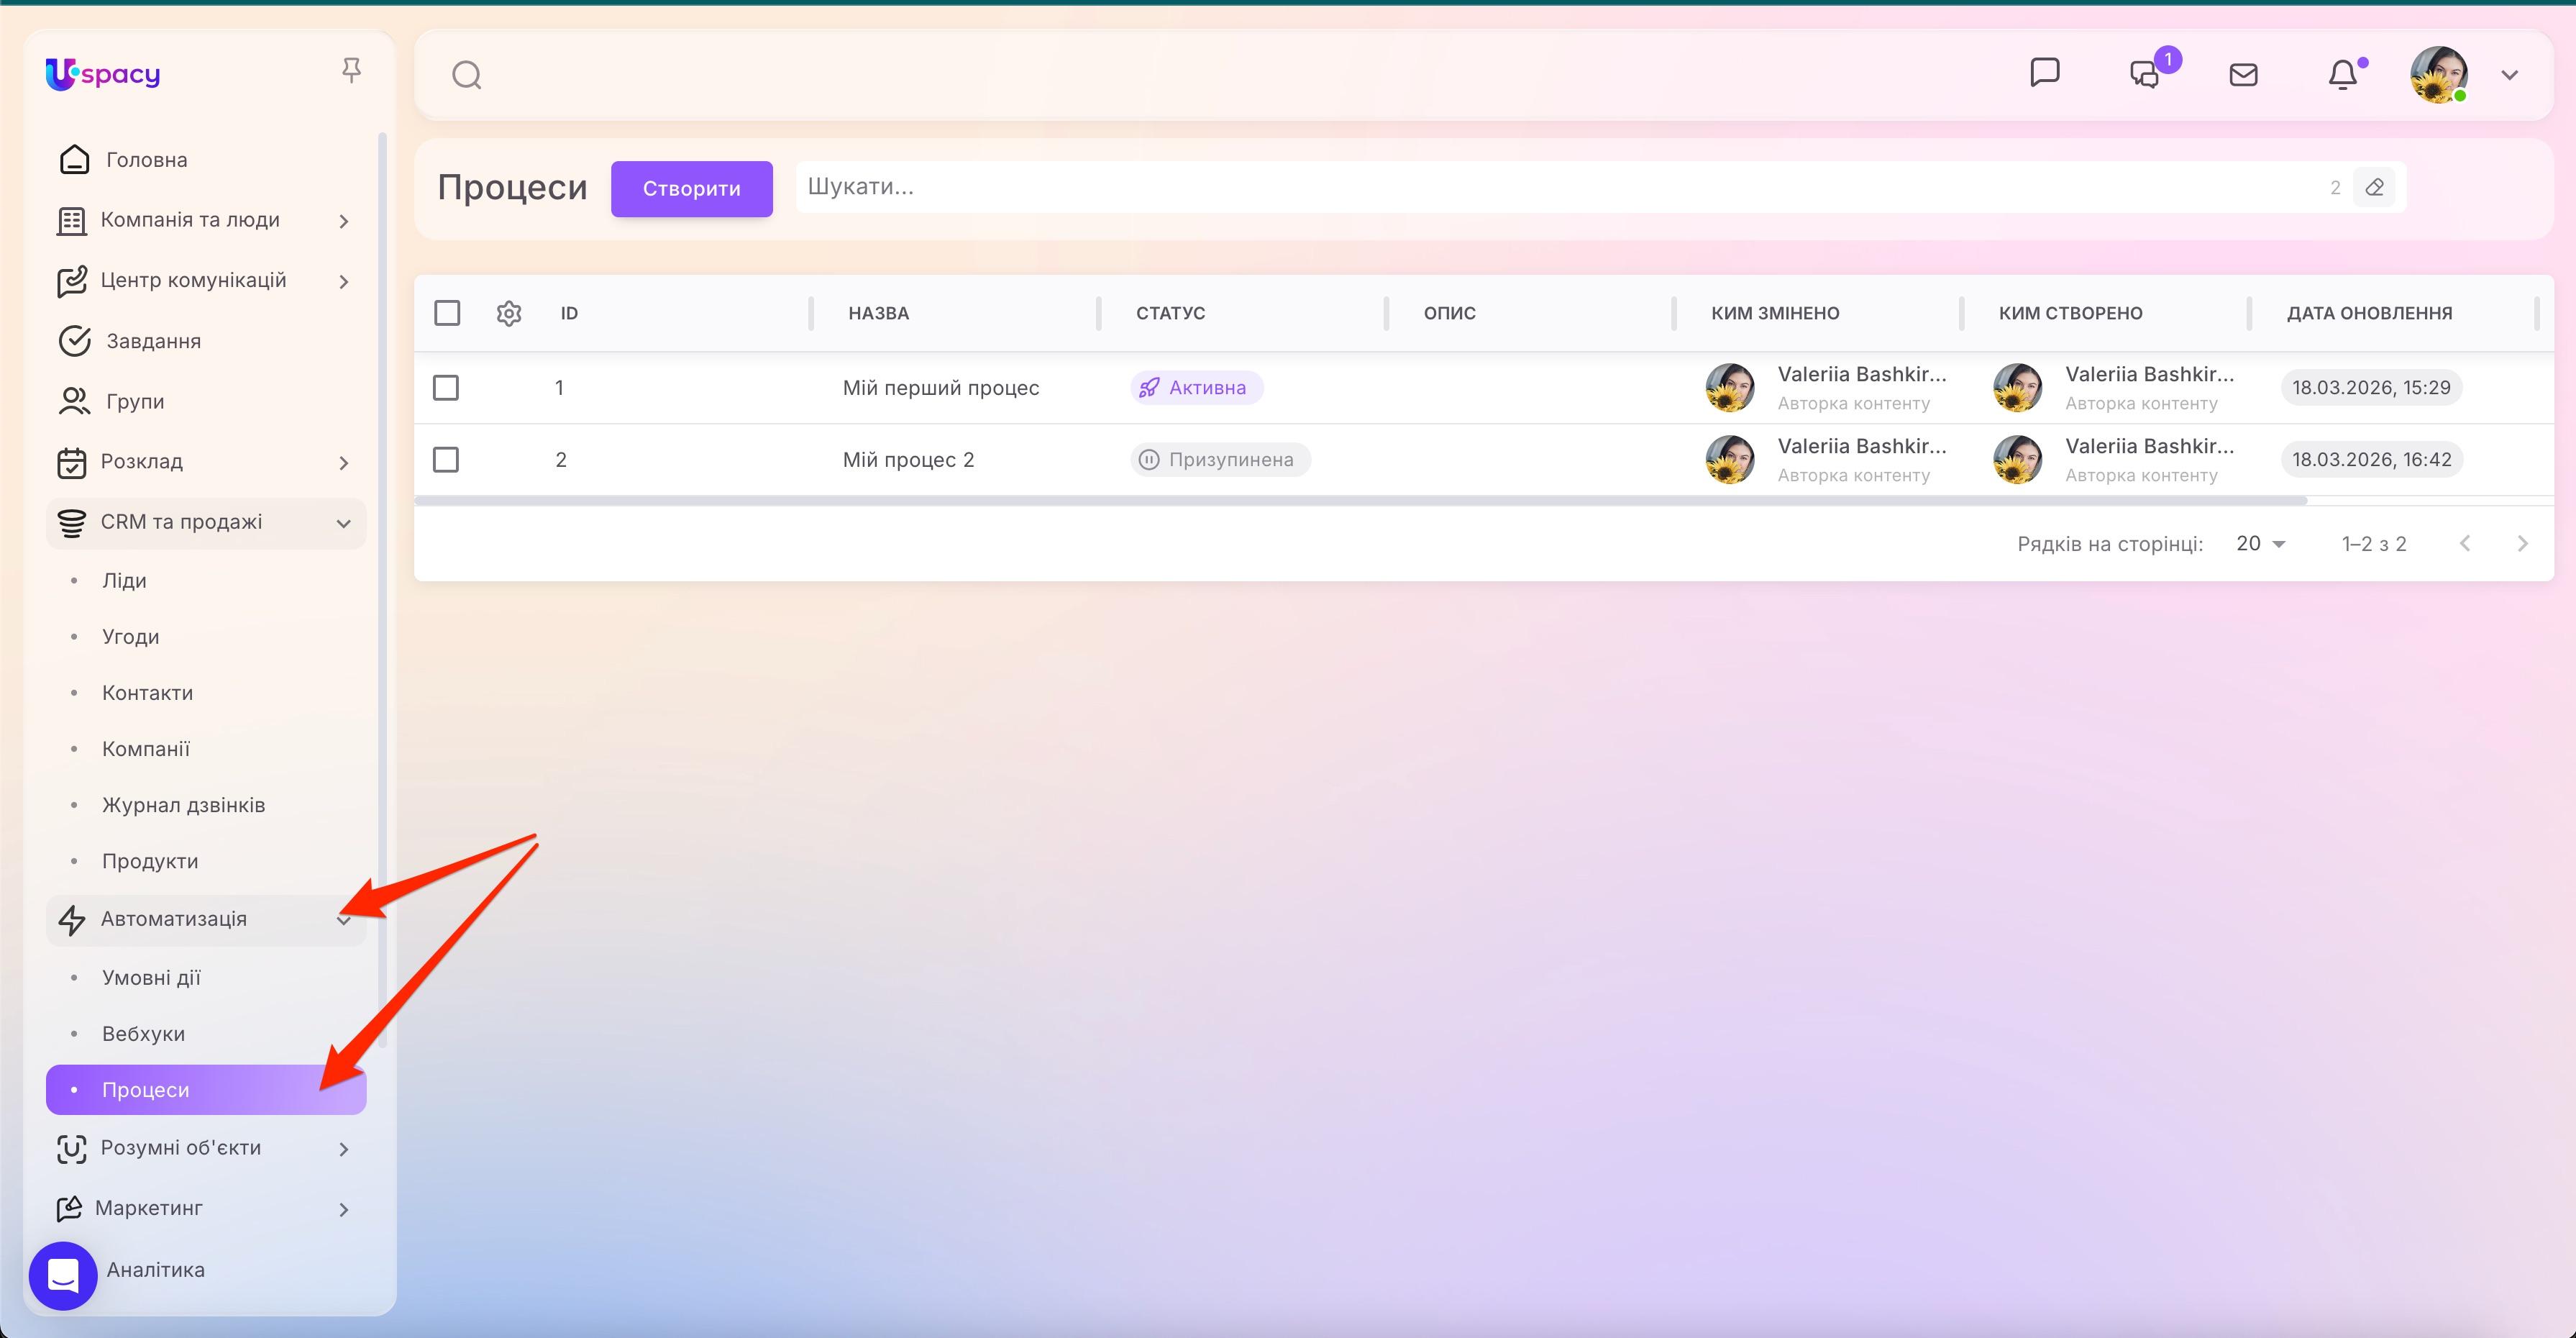
Task: Click the global search magnifier icon
Action: click(x=467, y=75)
